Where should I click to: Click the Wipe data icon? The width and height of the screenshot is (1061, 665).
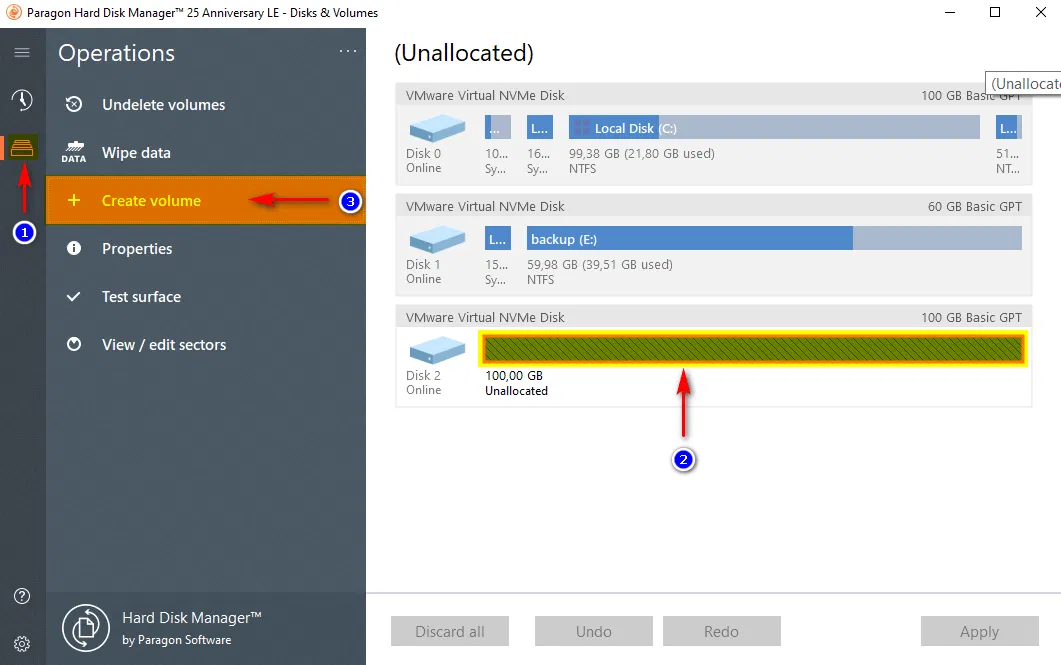pos(74,152)
